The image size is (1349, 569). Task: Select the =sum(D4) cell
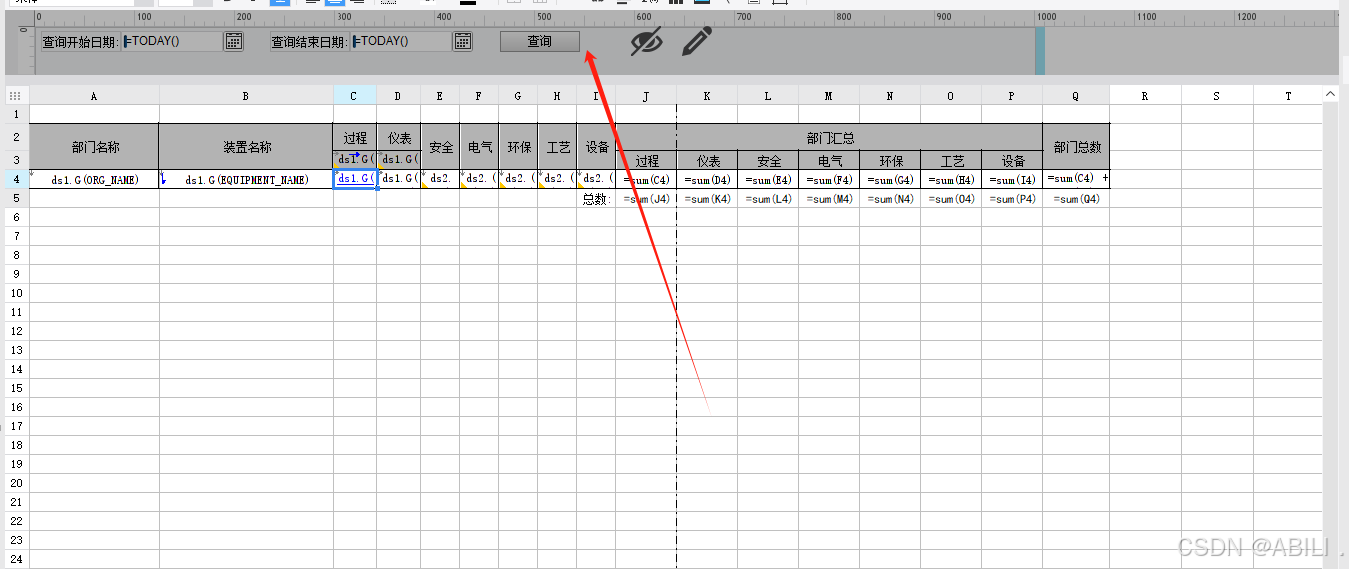click(x=707, y=180)
